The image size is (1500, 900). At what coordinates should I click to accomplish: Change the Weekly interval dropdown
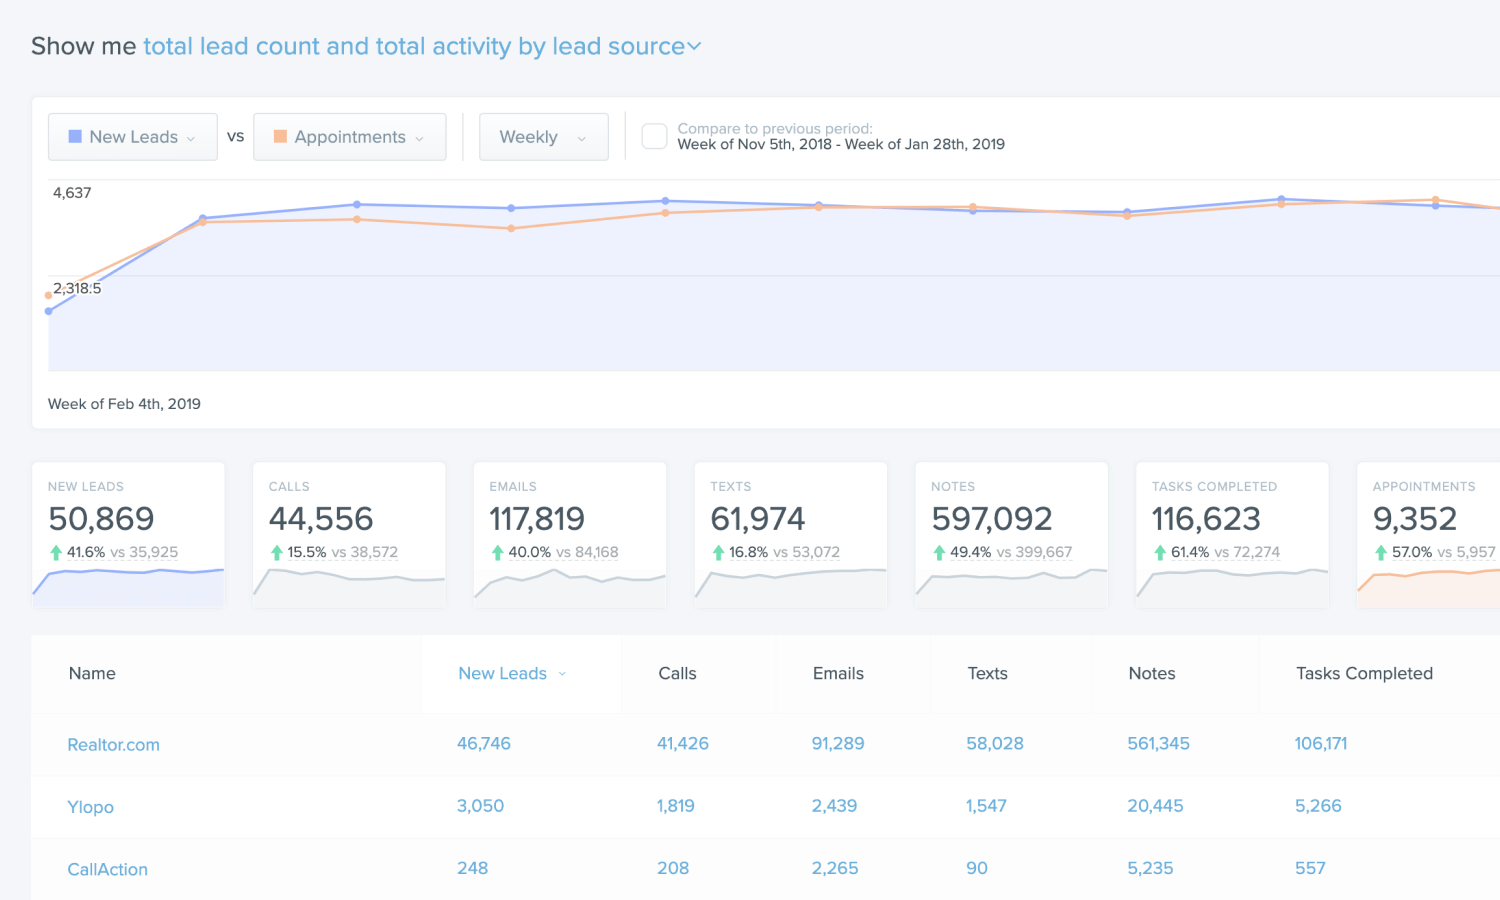(544, 137)
